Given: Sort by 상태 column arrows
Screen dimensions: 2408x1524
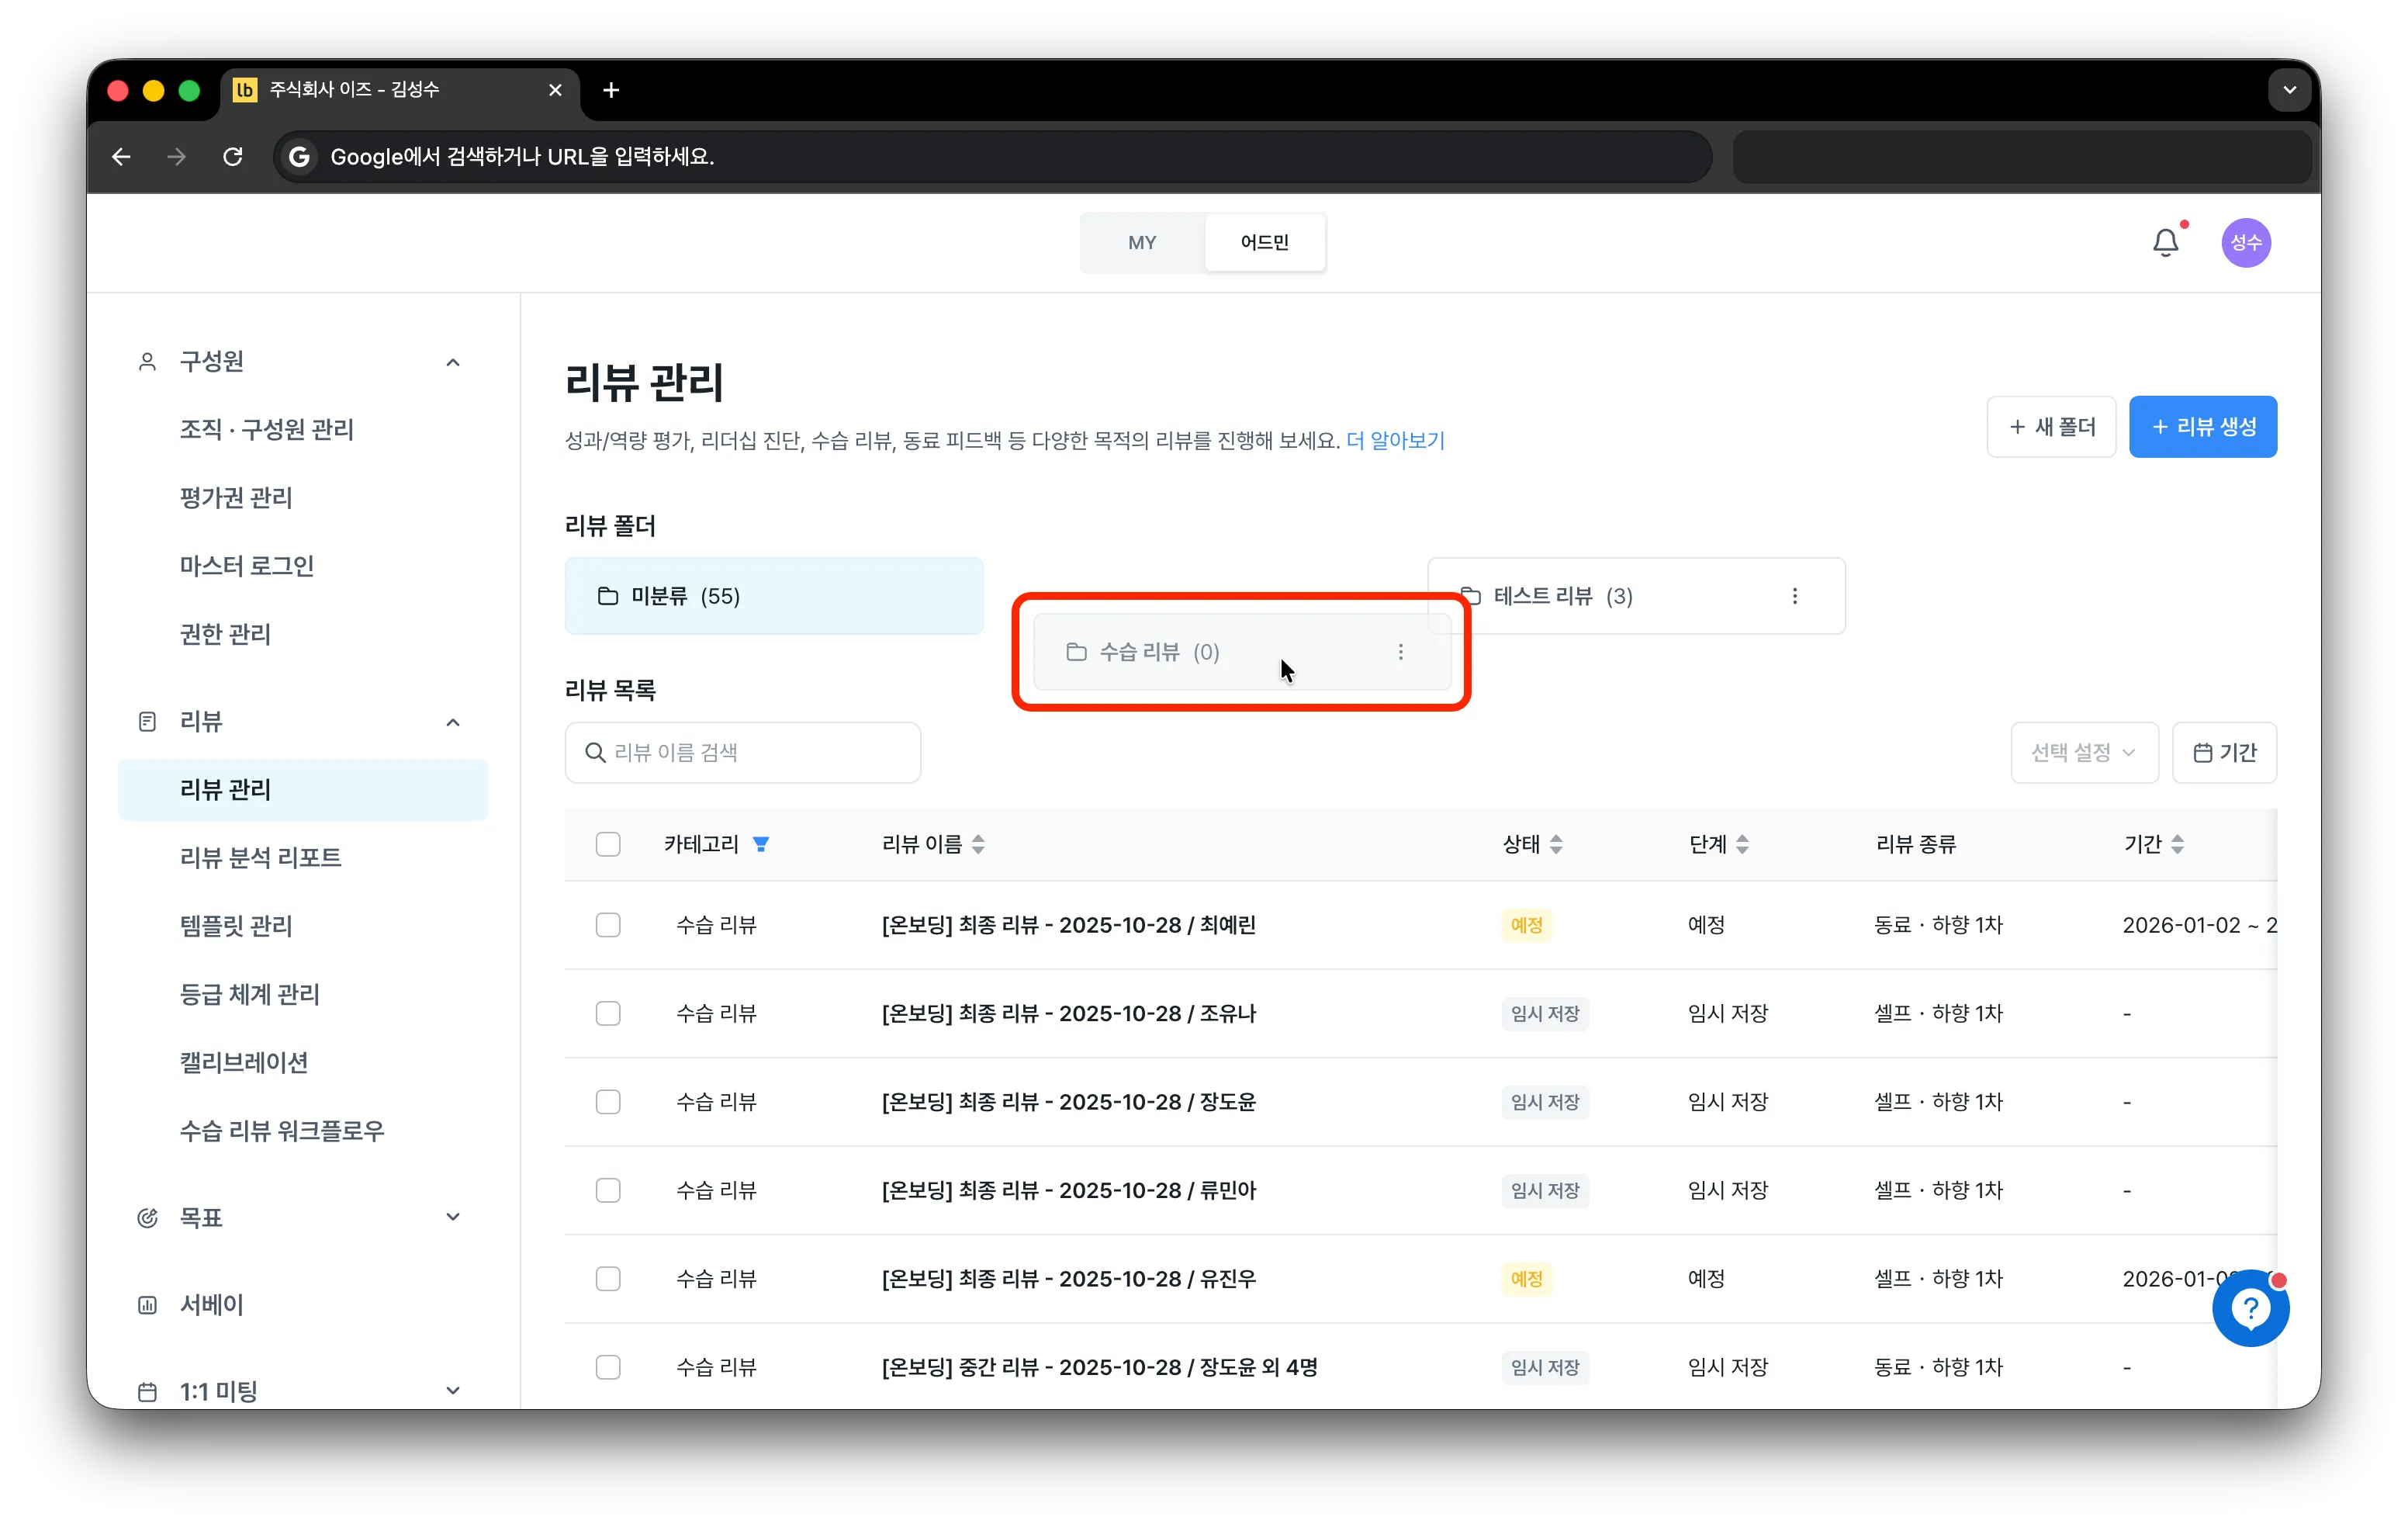Looking at the screenshot, I should coord(1555,844).
